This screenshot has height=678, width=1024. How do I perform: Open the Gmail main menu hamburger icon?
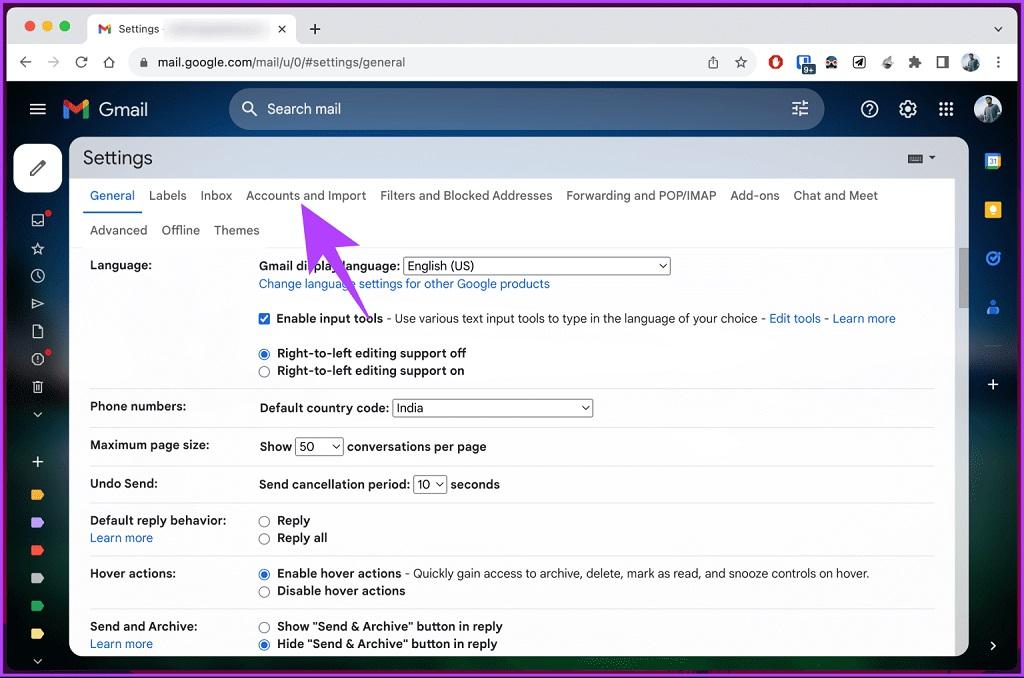[38, 109]
